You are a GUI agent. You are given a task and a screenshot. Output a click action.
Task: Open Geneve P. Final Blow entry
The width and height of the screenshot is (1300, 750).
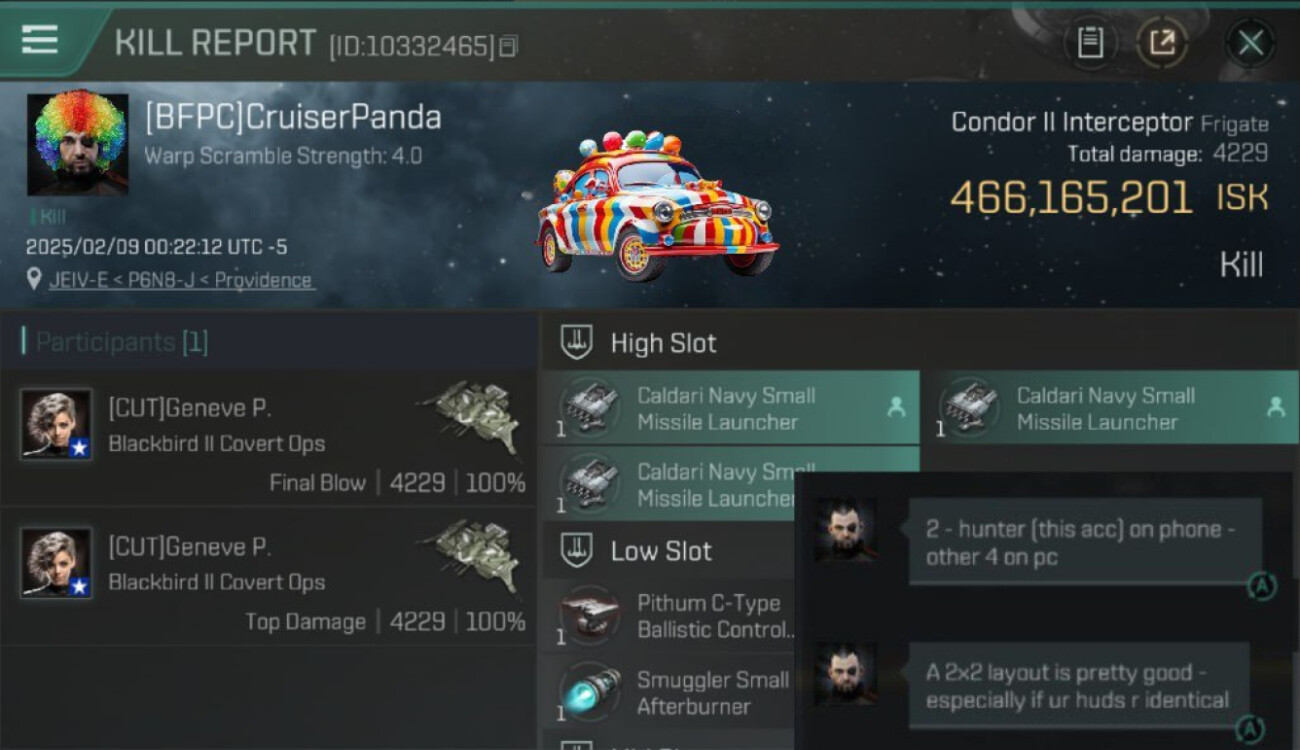269,437
